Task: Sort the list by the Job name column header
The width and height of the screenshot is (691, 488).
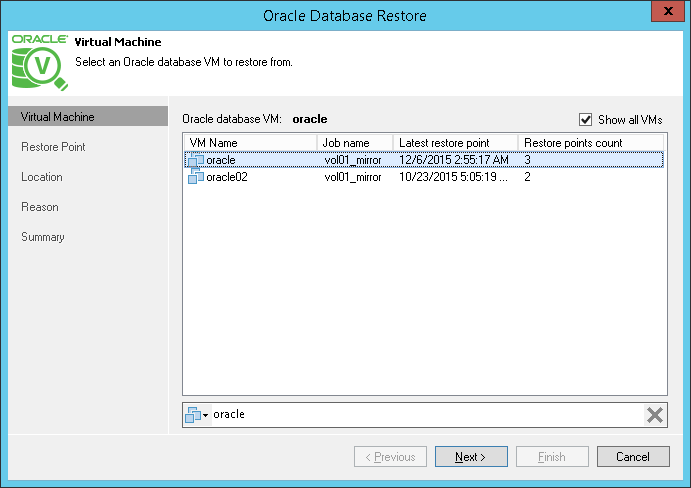Action: click(x=355, y=143)
